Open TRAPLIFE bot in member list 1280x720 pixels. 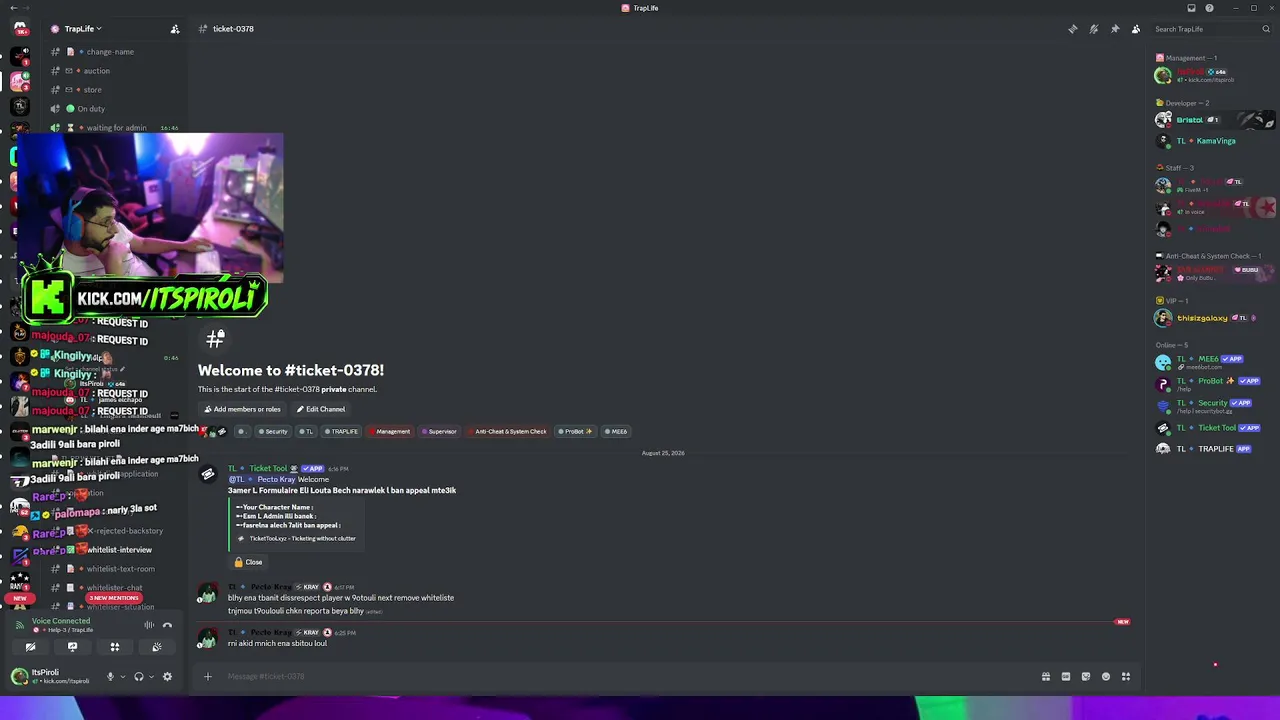coord(1214,449)
